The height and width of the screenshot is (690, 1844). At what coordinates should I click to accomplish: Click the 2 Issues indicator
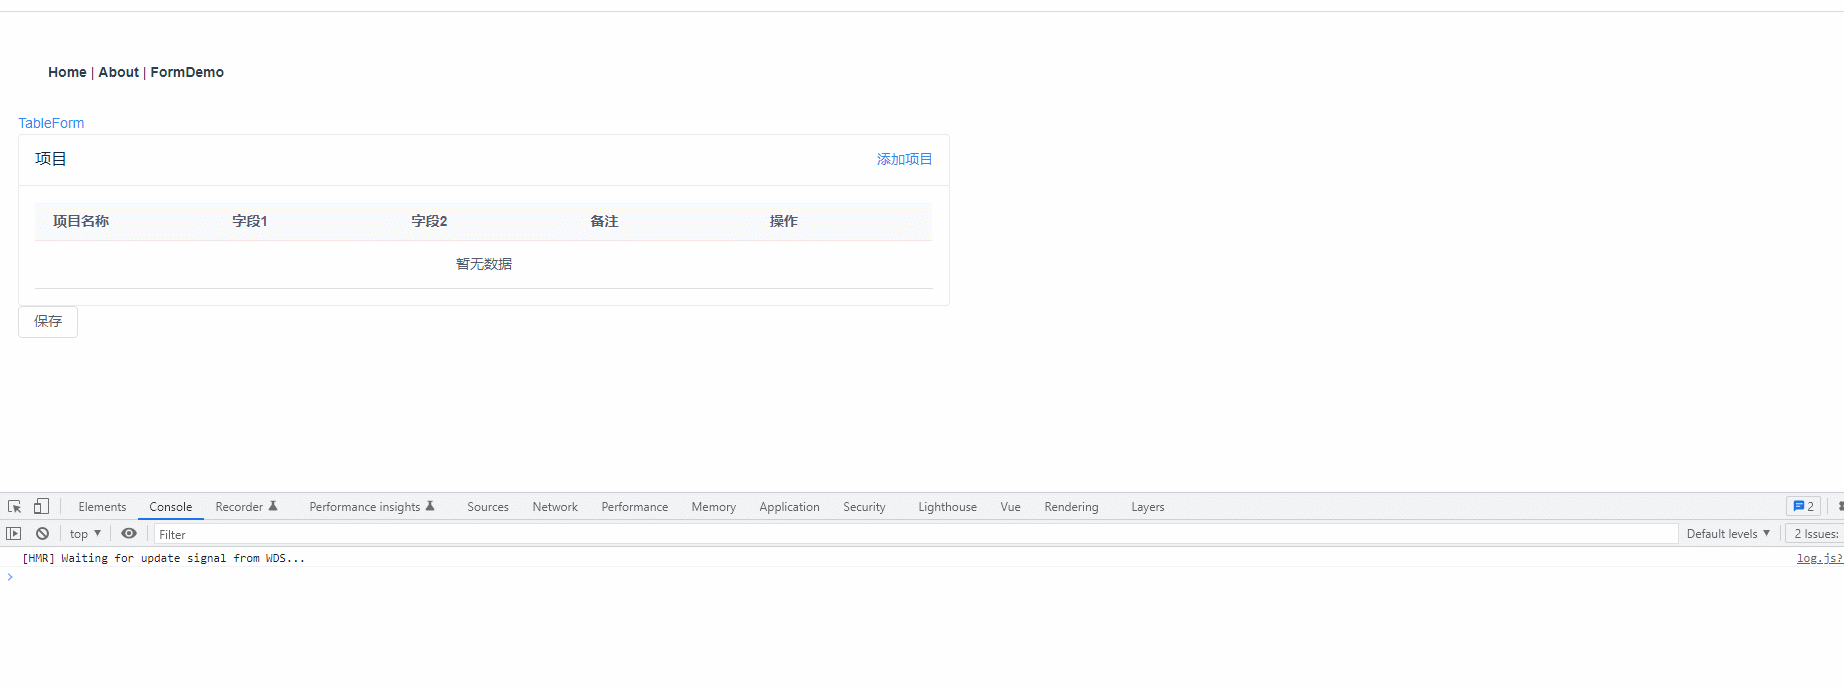click(1816, 534)
